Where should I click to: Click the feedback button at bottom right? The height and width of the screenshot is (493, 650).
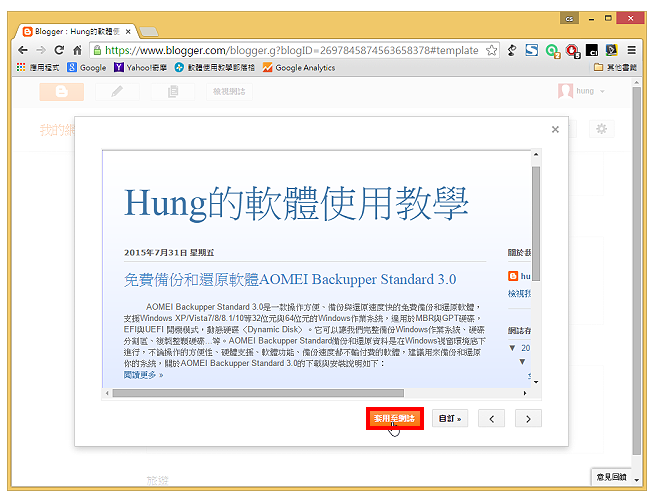click(611, 477)
